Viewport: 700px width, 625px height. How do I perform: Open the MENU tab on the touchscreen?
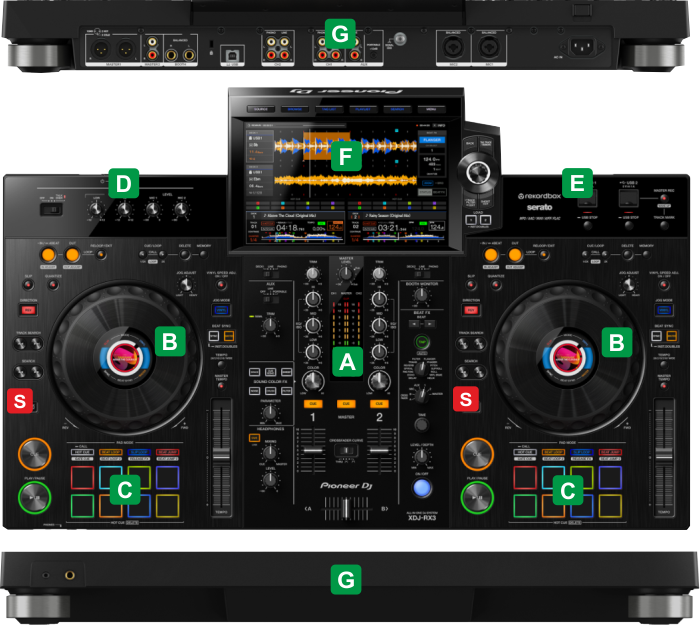(x=431, y=109)
